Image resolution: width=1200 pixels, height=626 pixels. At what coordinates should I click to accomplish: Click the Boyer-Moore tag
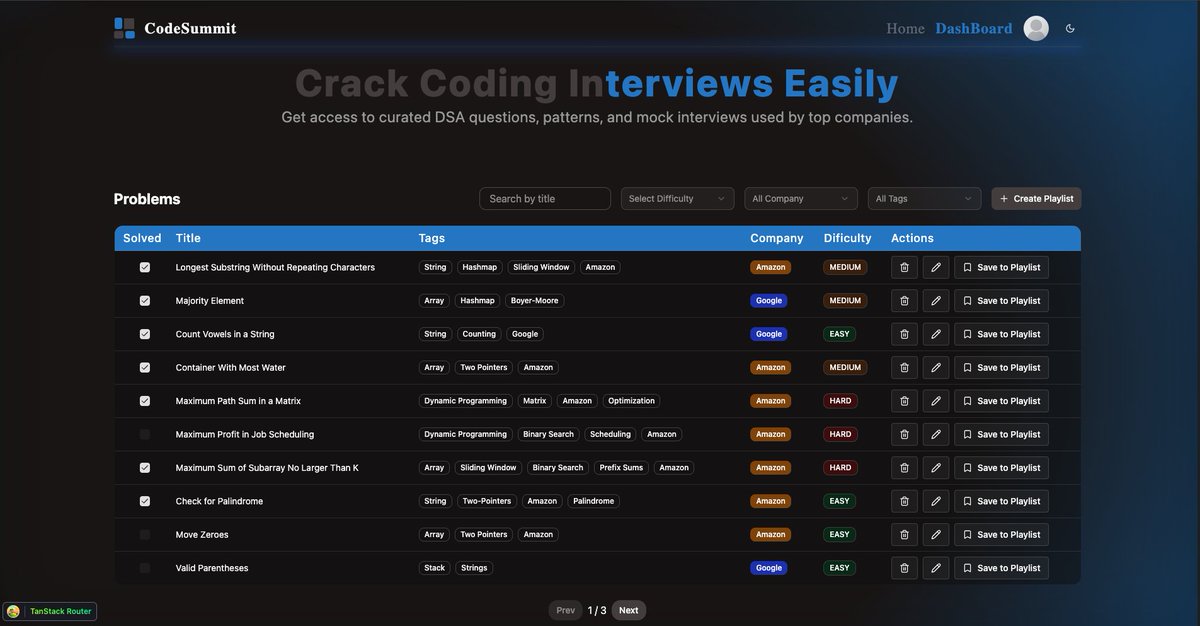[x=534, y=301]
